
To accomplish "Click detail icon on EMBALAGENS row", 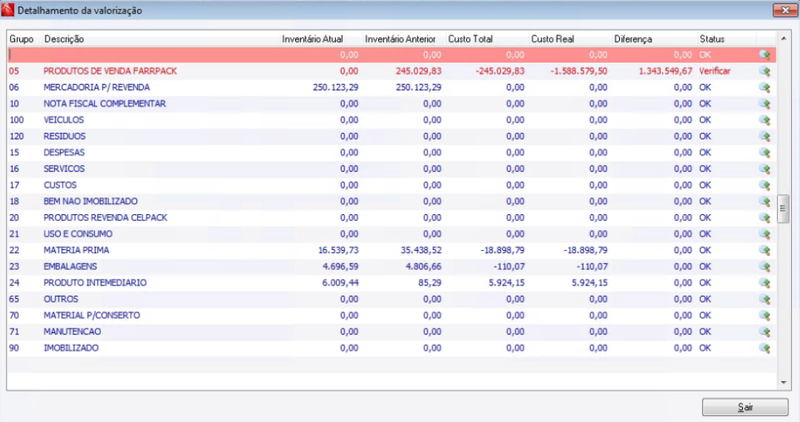I will click(x=764, y=267).
